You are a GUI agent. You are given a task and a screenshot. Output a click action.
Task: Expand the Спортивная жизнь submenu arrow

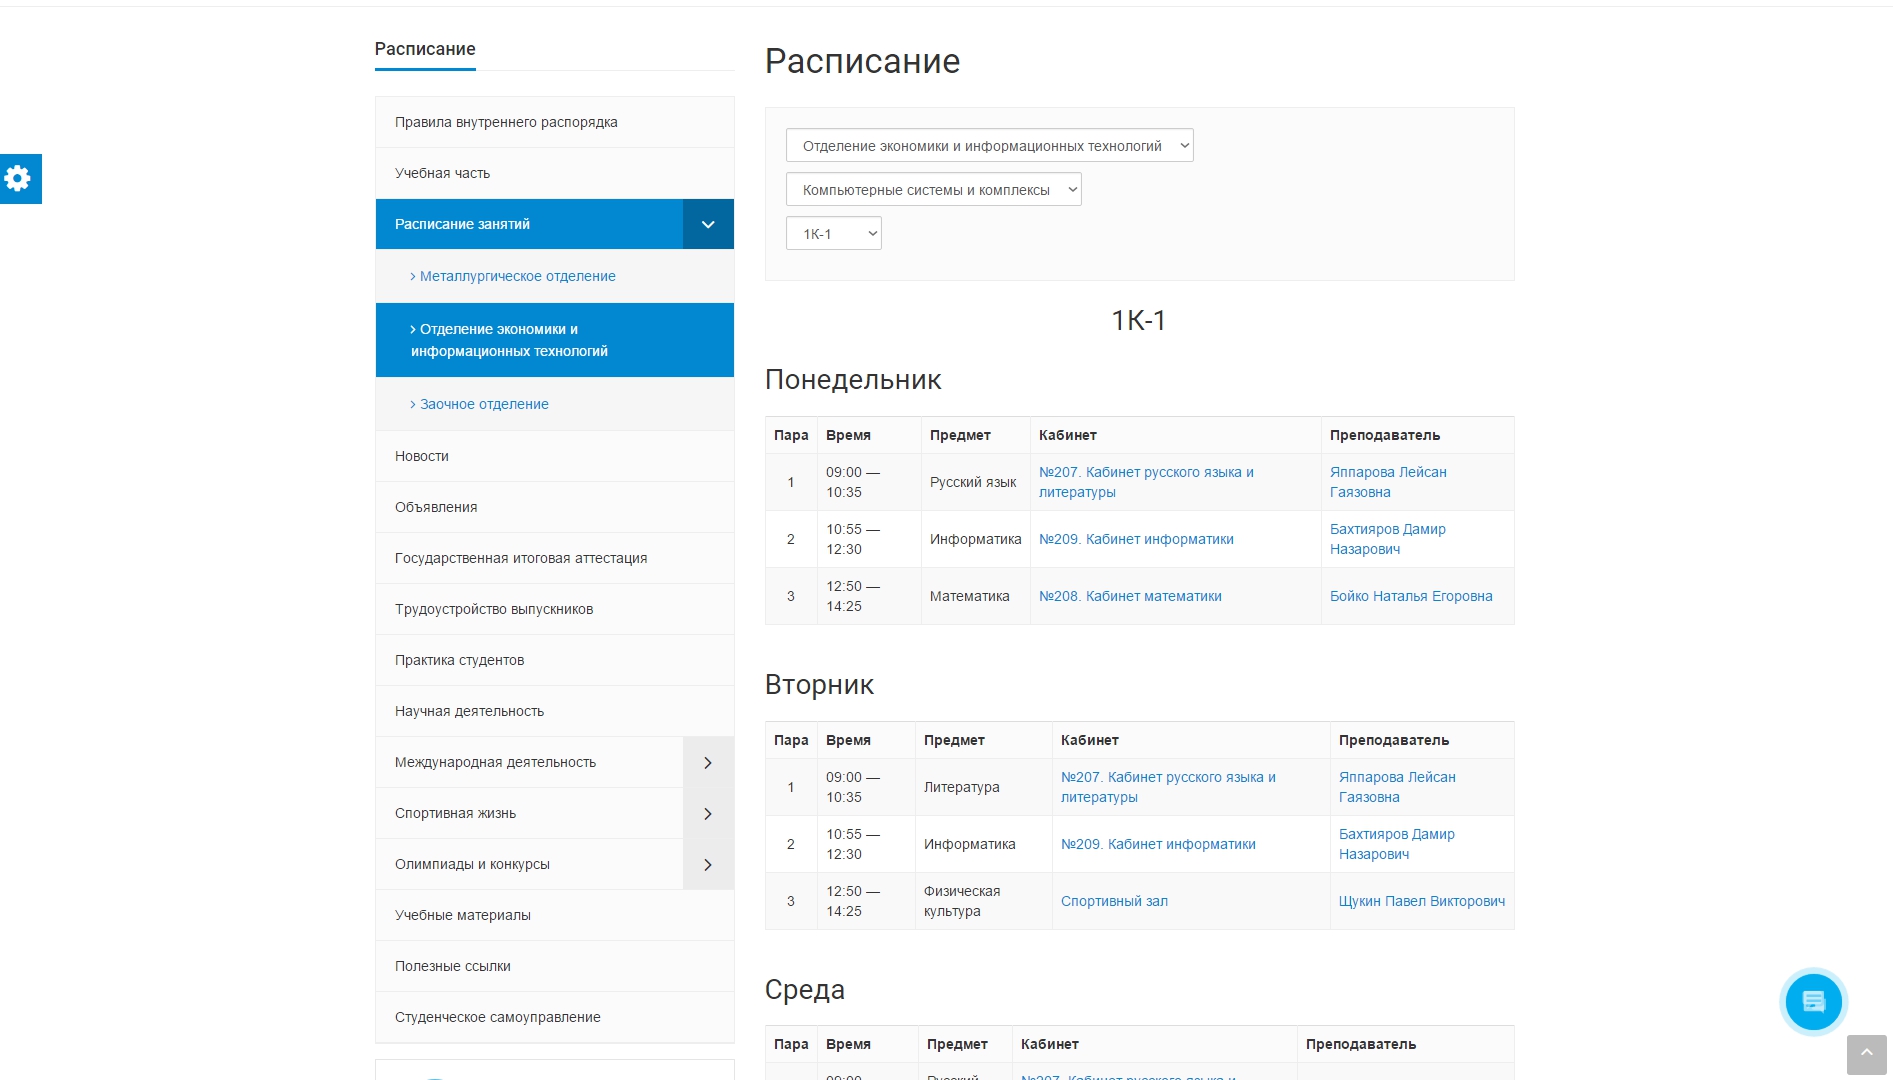click(x=708, y=814)
